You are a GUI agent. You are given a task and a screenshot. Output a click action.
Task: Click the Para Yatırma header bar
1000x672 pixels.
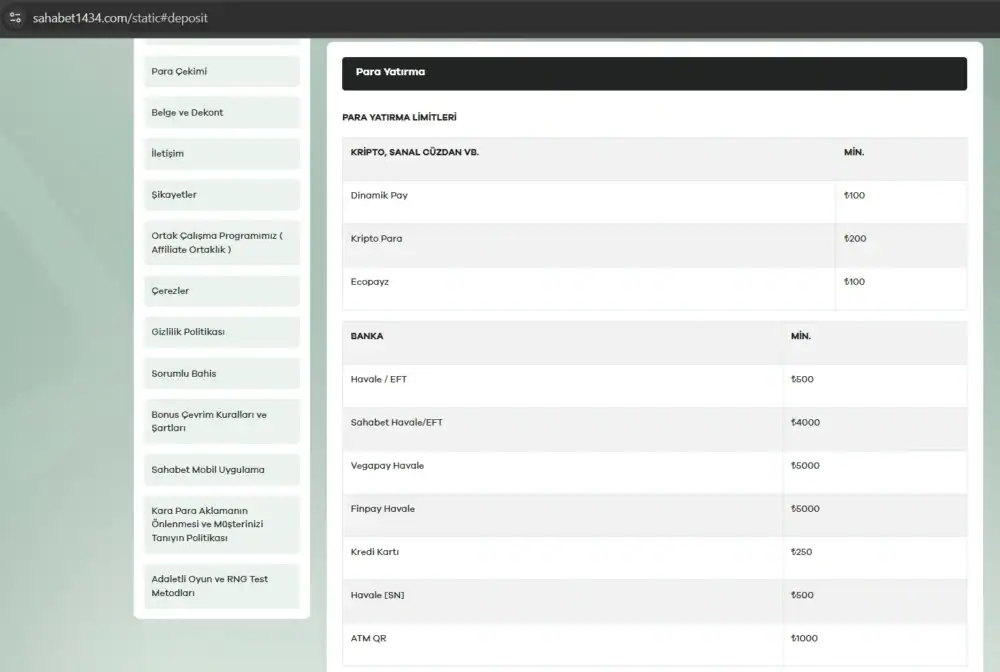point(654,72)
